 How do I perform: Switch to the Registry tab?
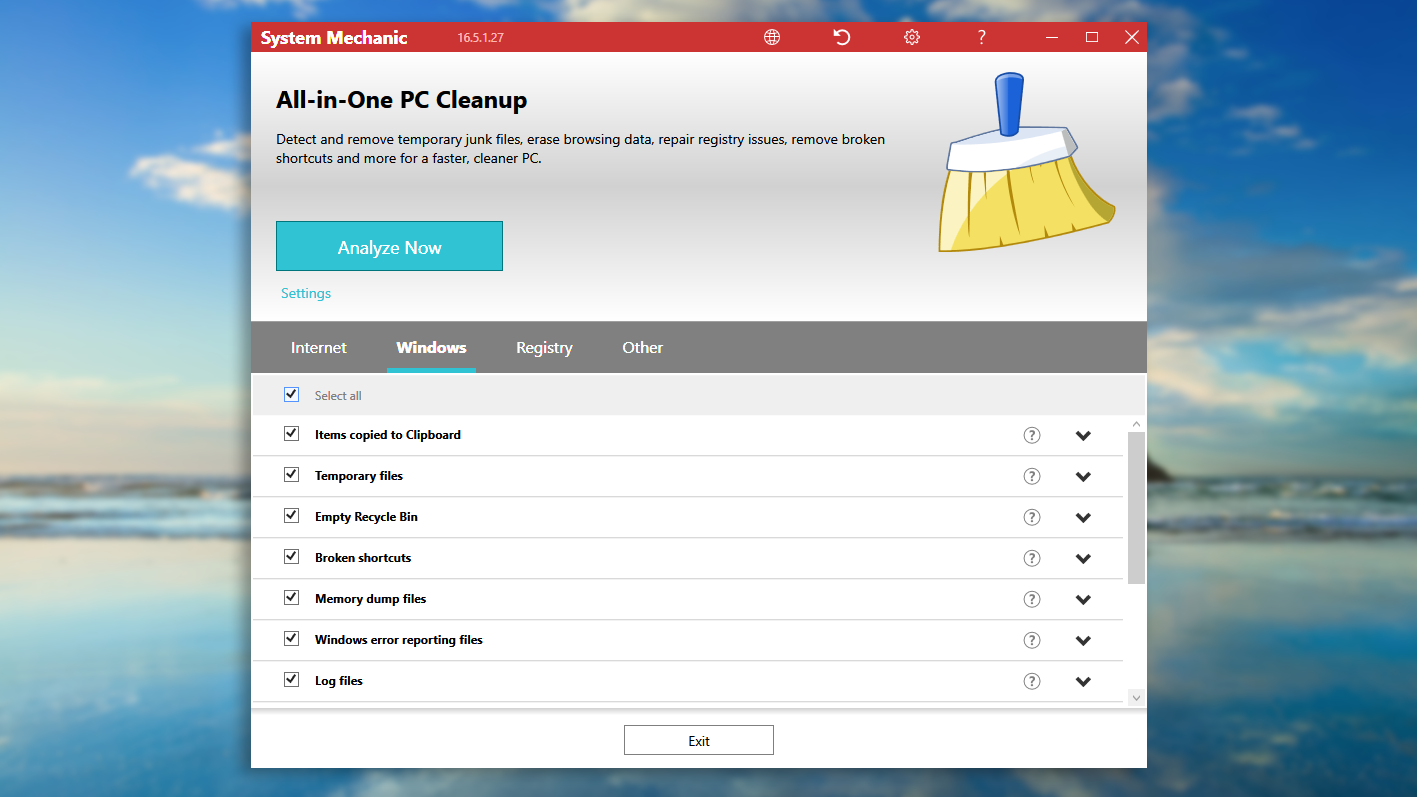pos(544,348)
